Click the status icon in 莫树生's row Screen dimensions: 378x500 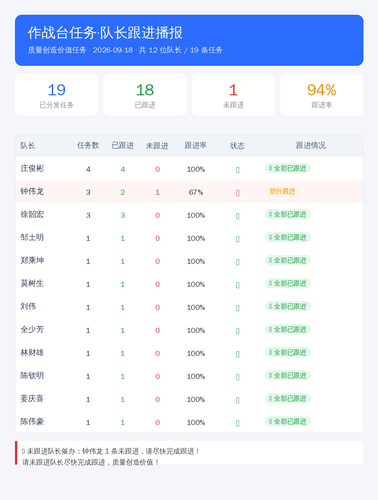pos(238,285)
